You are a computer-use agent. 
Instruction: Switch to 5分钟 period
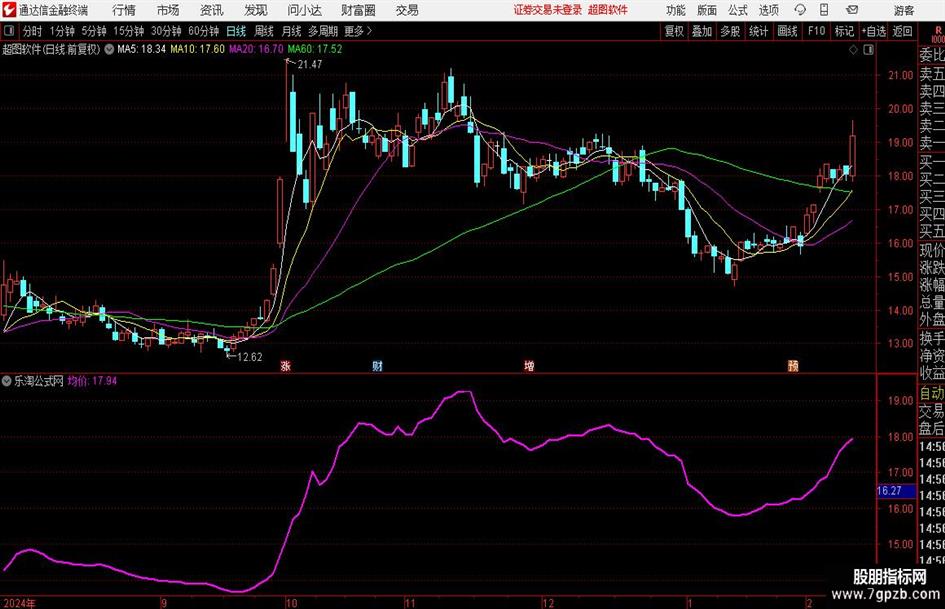[x=94, y=31]
